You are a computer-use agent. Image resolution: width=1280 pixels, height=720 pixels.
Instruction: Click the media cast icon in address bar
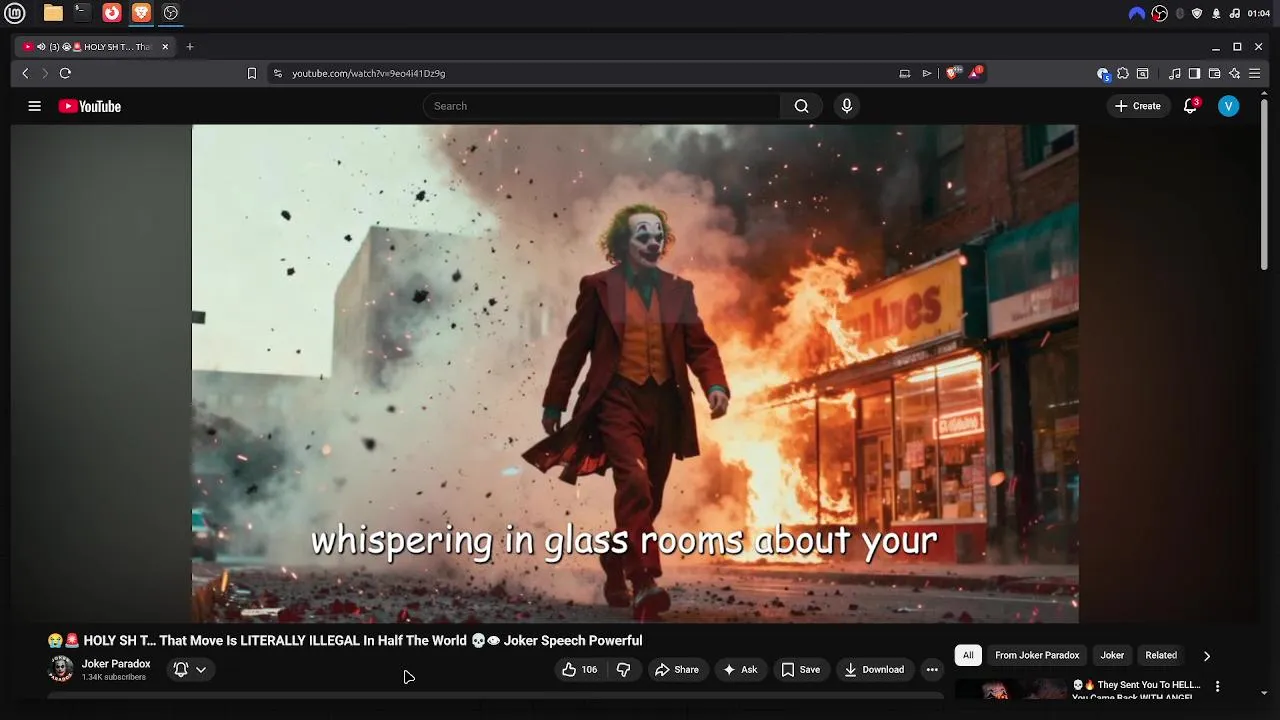pos(904,73)
